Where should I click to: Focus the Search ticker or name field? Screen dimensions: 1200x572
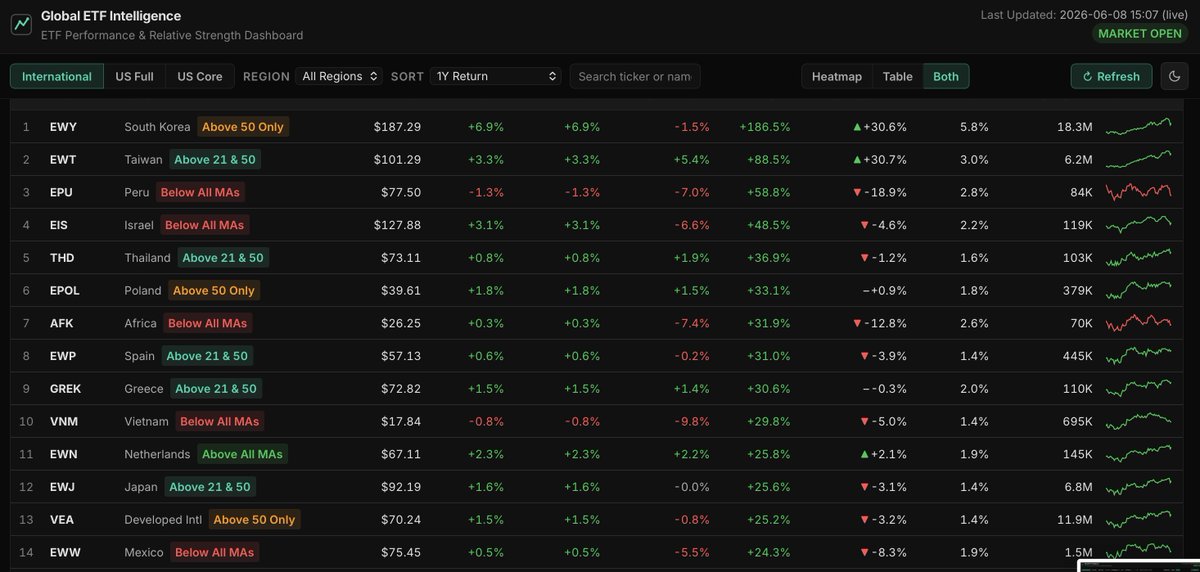pos(635,76)
